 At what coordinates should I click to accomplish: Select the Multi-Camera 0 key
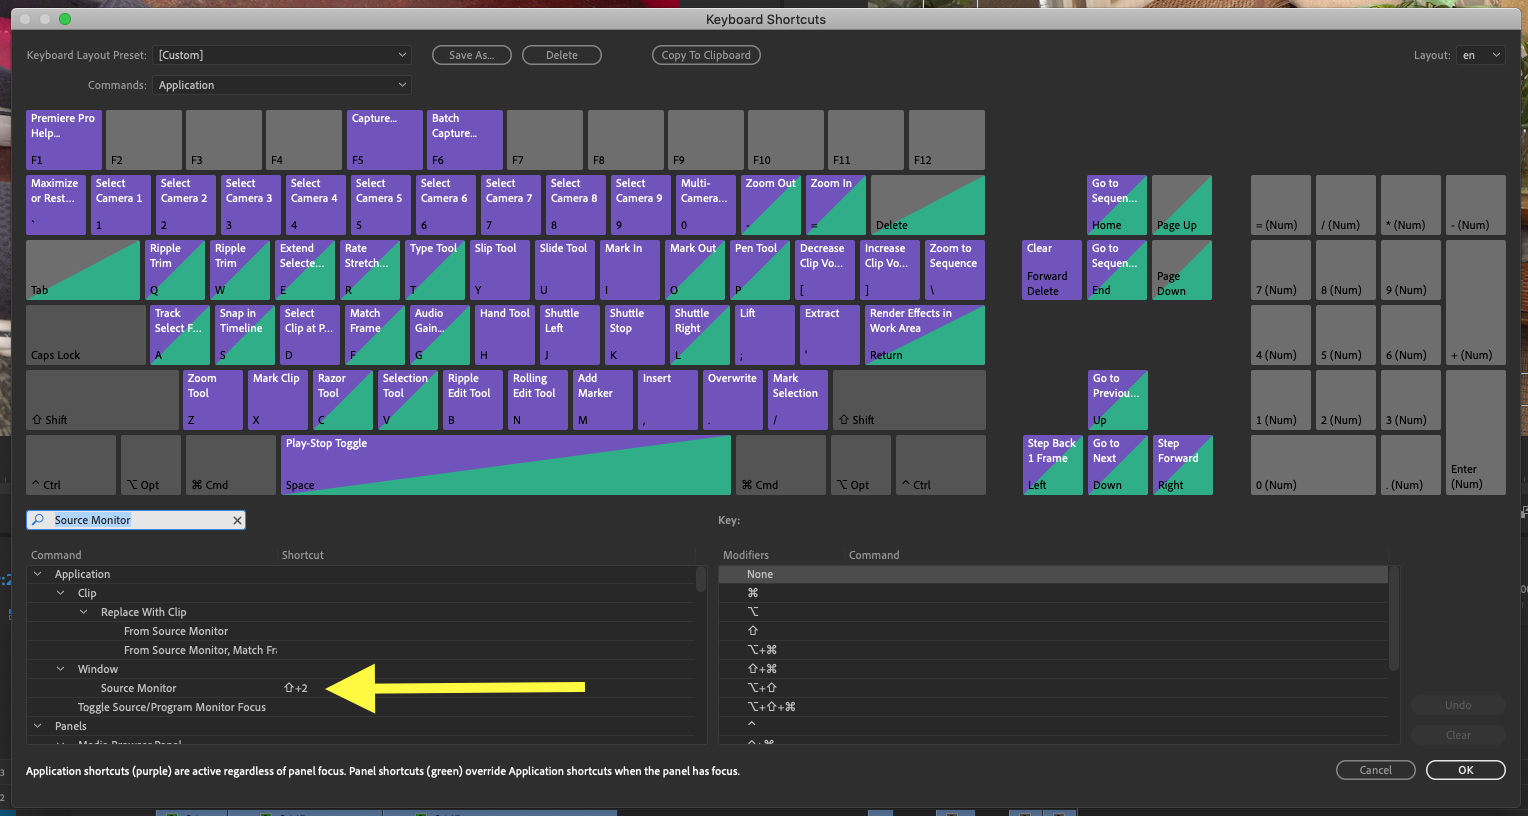tap(706, 205)
